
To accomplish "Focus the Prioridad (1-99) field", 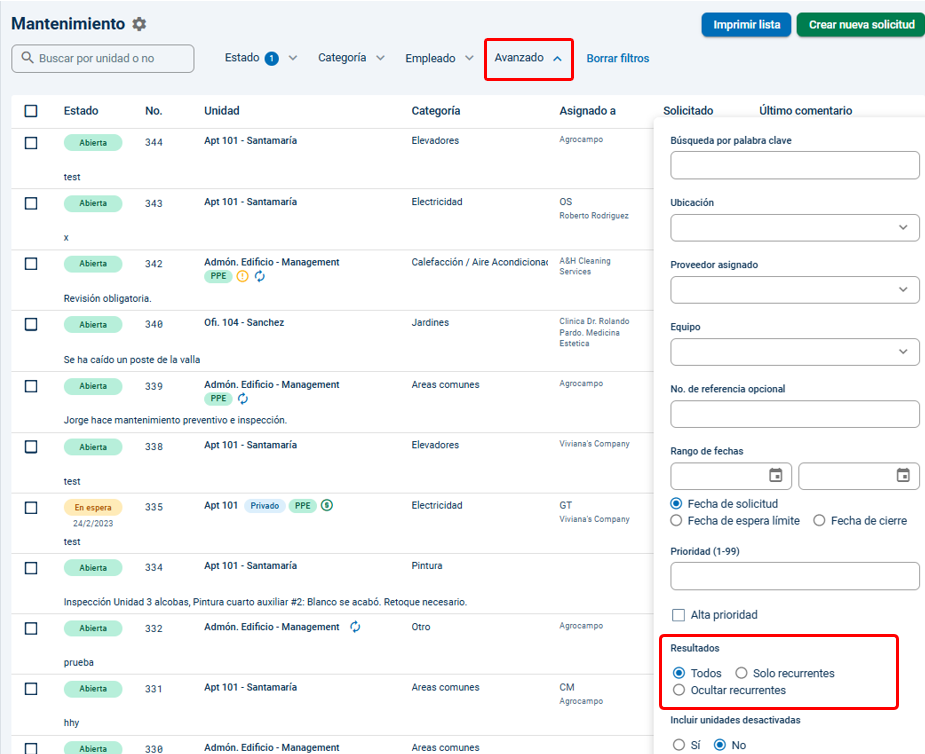I will [795, 576].
